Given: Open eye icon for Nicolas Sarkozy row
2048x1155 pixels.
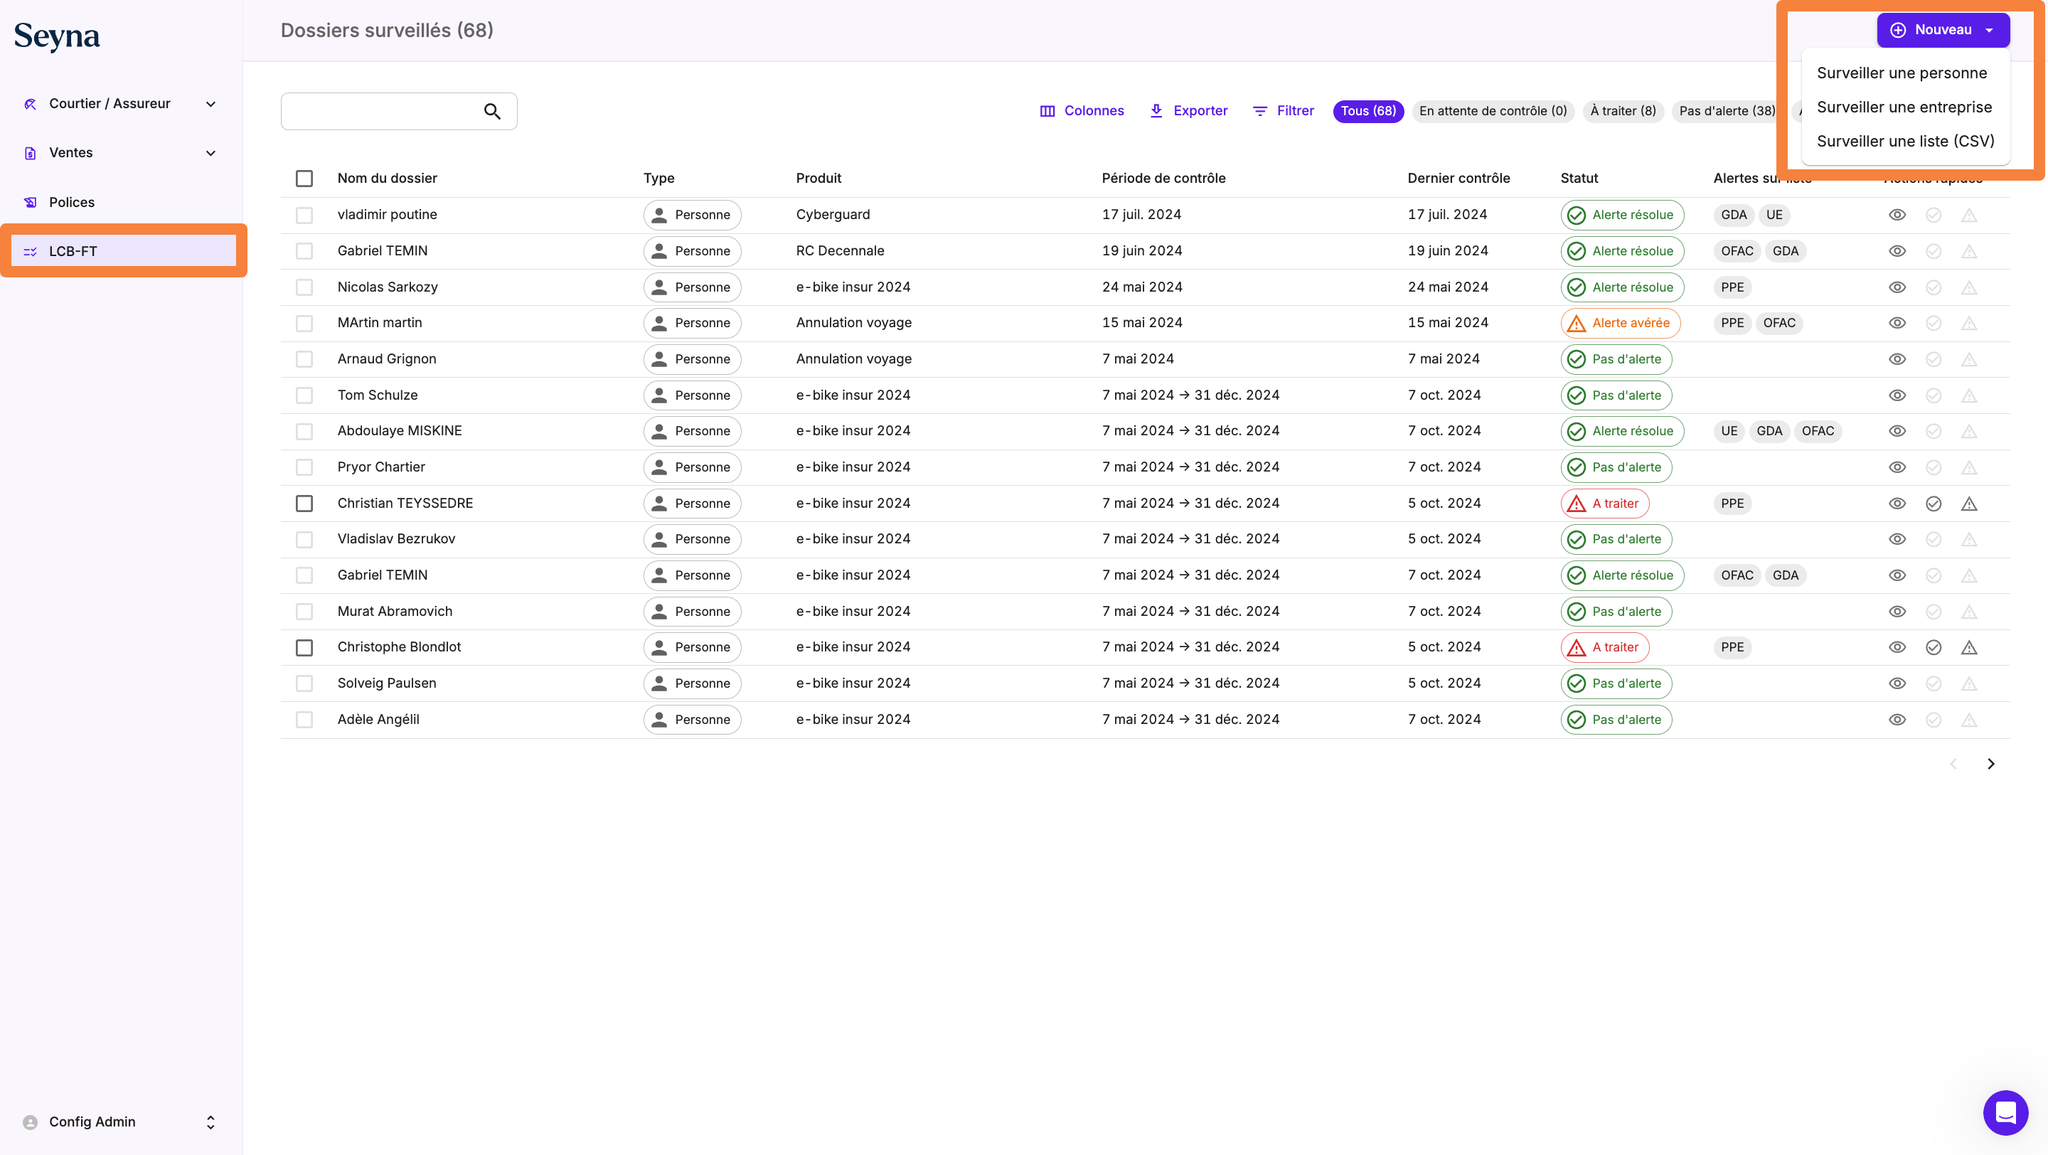Looking at the screenshot, I should click(1897, 287).
